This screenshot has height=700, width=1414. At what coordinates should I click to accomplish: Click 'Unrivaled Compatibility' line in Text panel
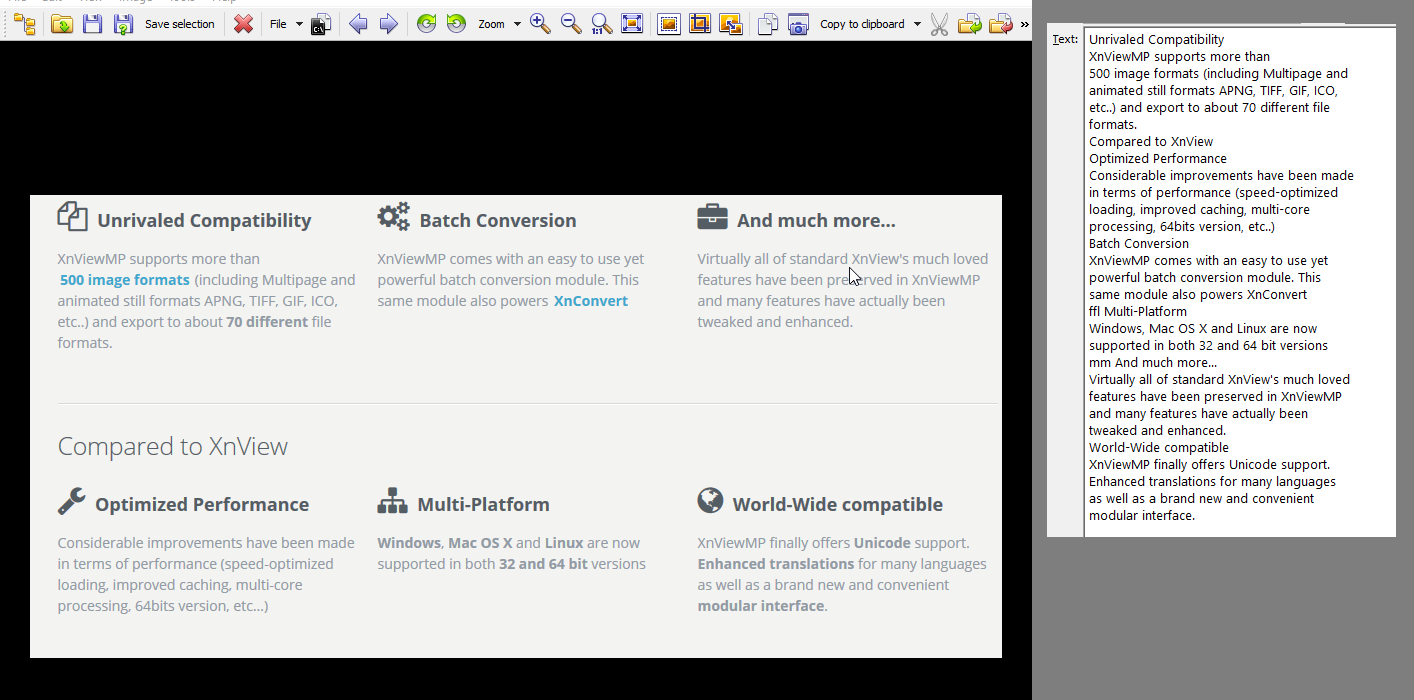point(1157,40)
